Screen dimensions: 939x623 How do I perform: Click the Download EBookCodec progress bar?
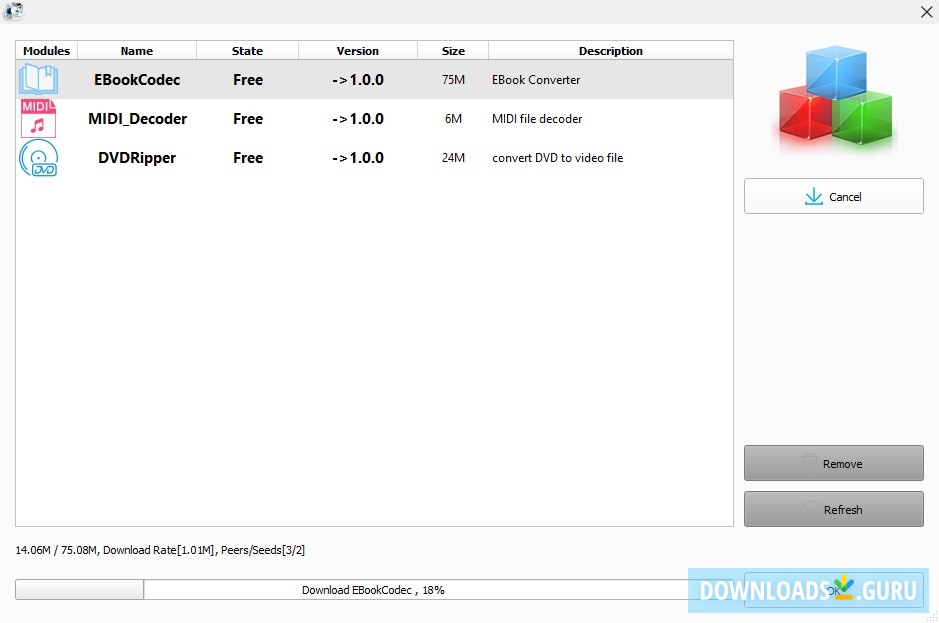click(374, 589)
